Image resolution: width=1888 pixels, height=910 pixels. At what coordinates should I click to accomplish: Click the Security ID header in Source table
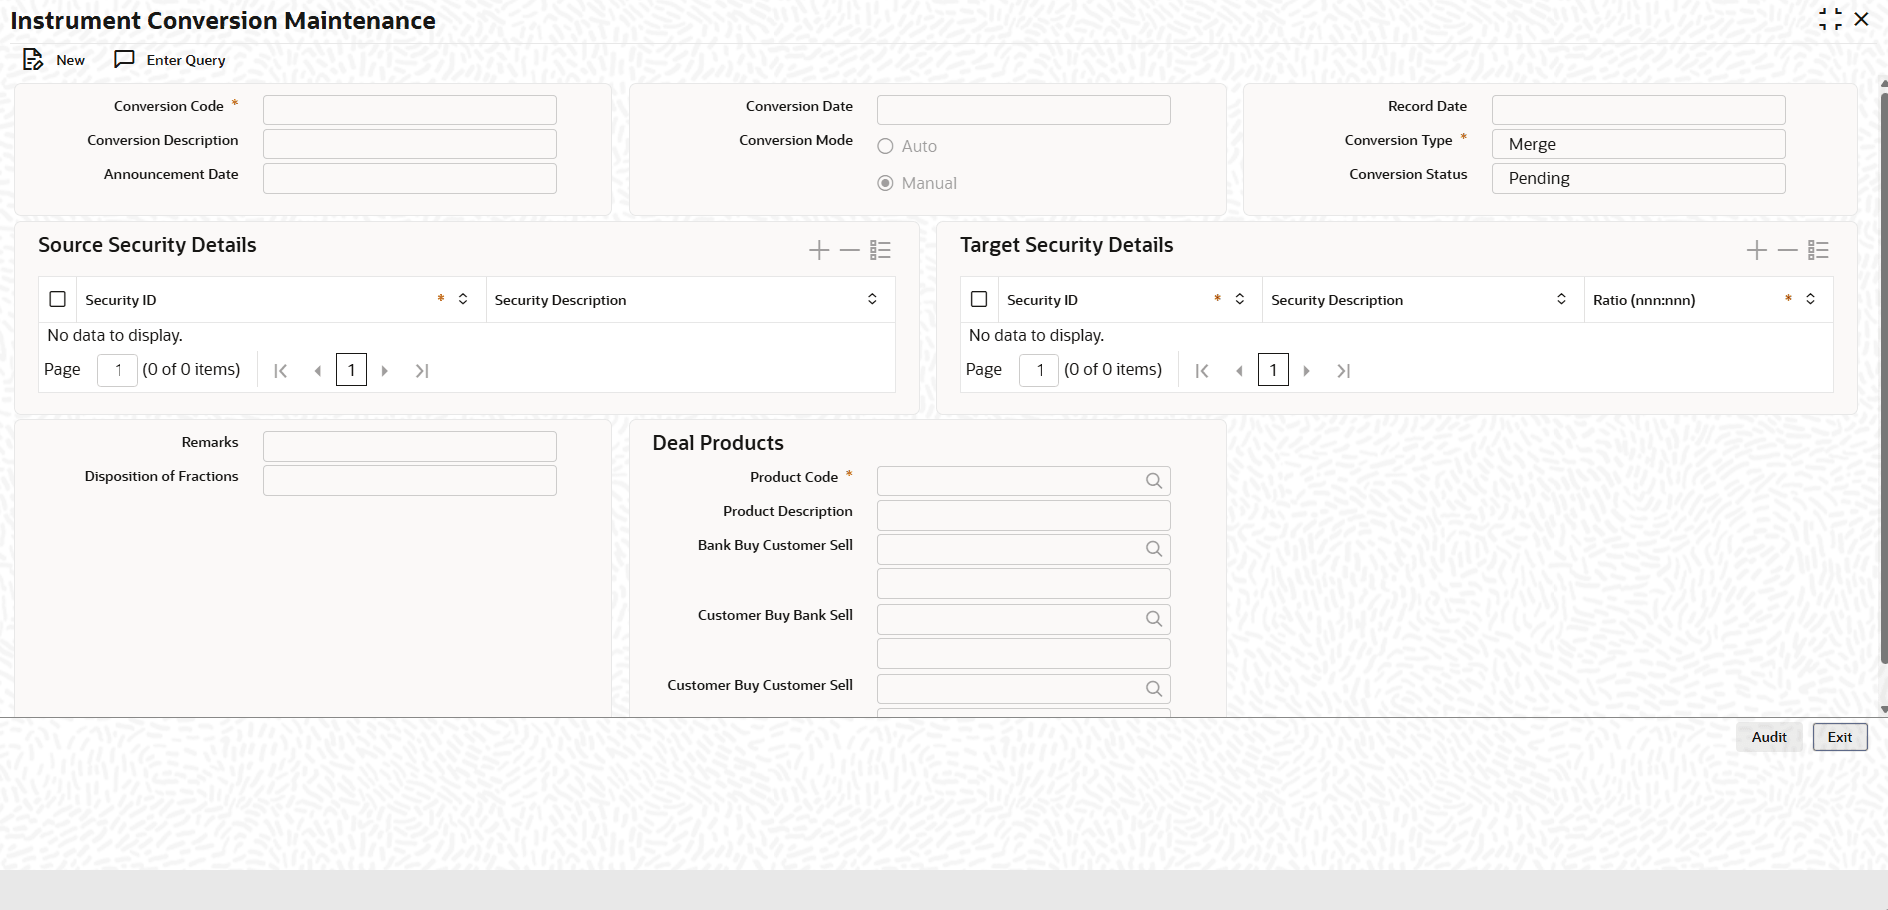point(121,300)
